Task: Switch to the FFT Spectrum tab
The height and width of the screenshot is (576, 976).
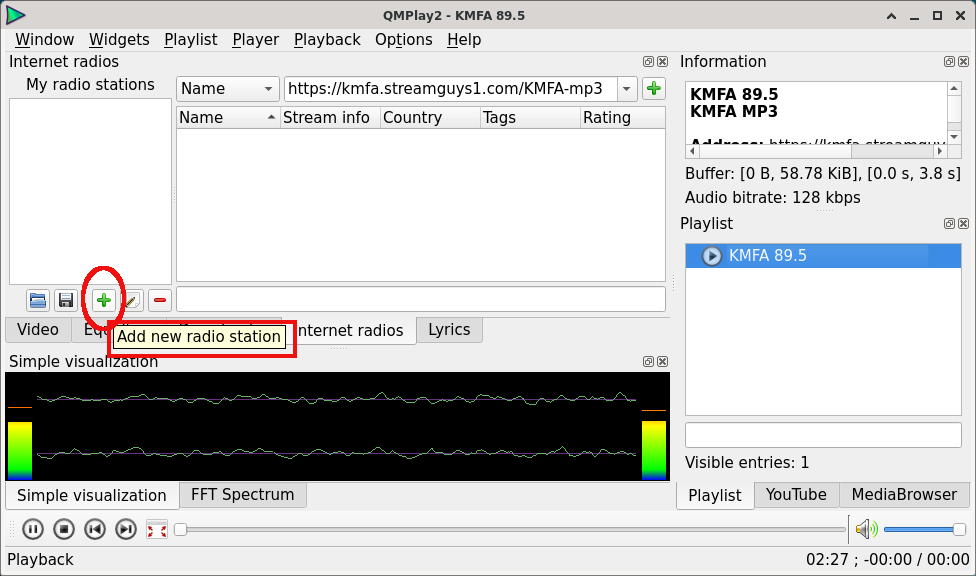Action: click(x=242, y=495)
